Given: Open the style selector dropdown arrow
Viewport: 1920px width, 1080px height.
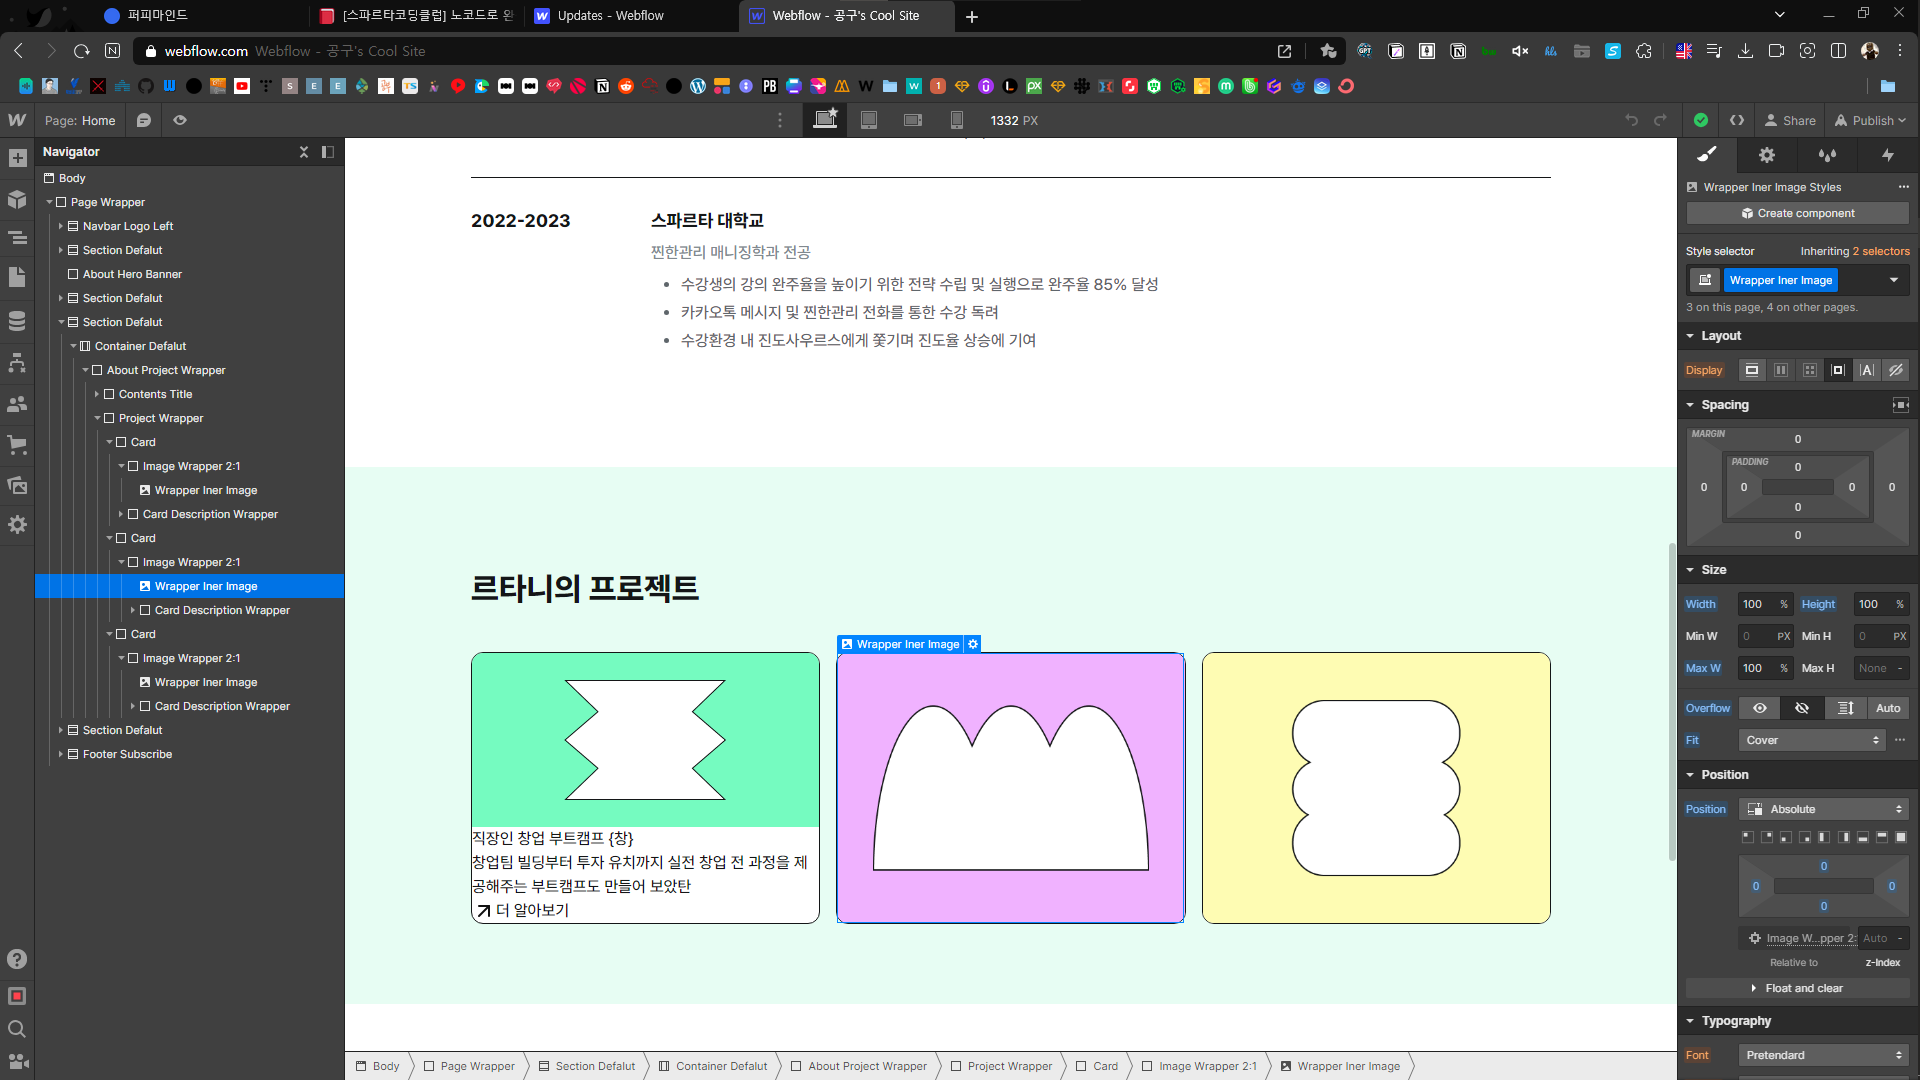Looking at the screenshot, I should coord(1894,280).
